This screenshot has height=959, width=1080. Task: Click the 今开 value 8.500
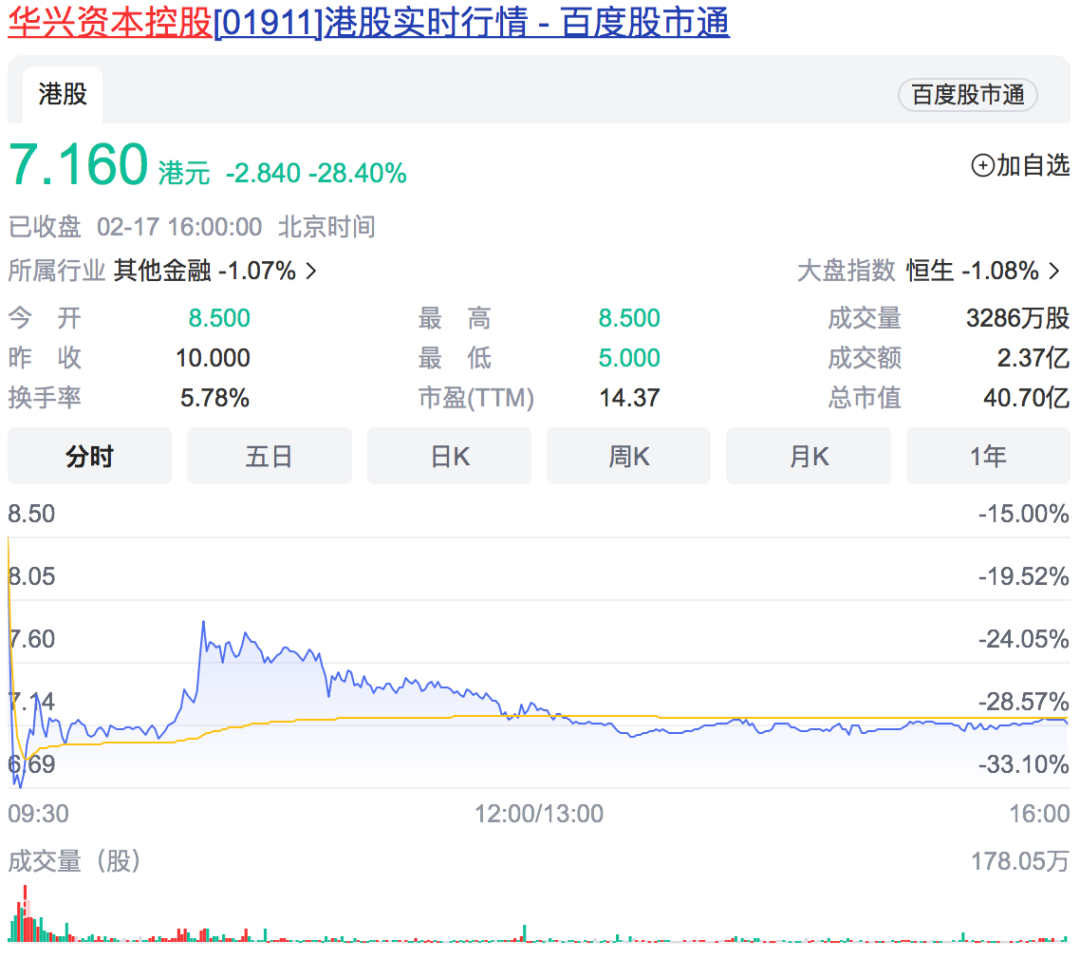219,318
